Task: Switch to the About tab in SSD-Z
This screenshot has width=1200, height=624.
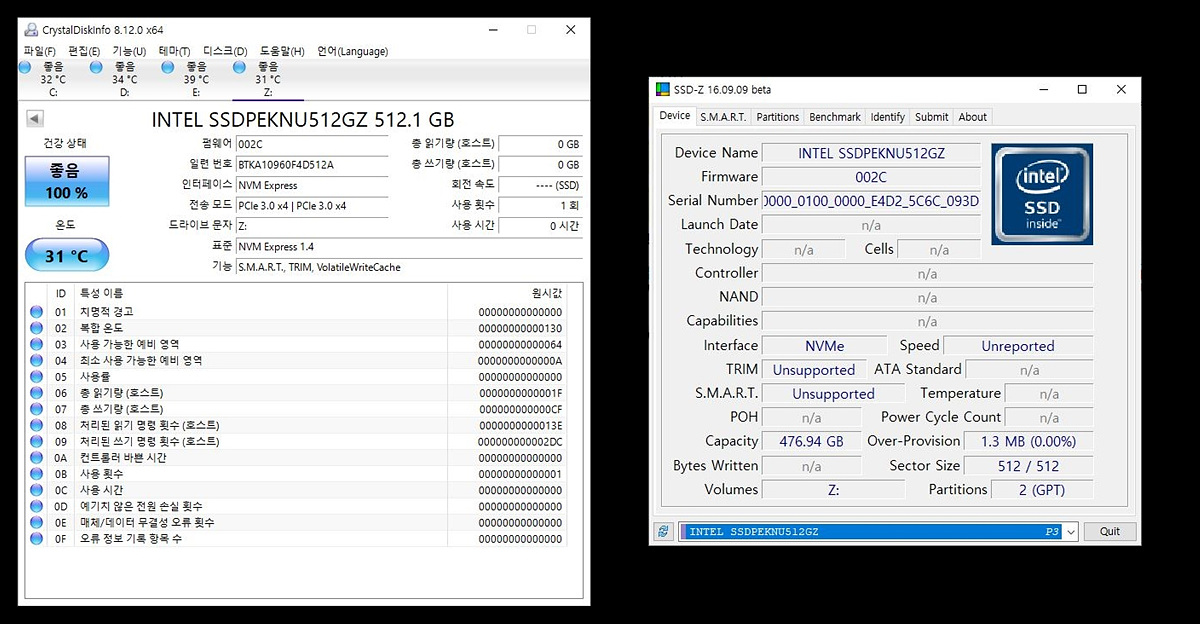Action: (973, 117)
